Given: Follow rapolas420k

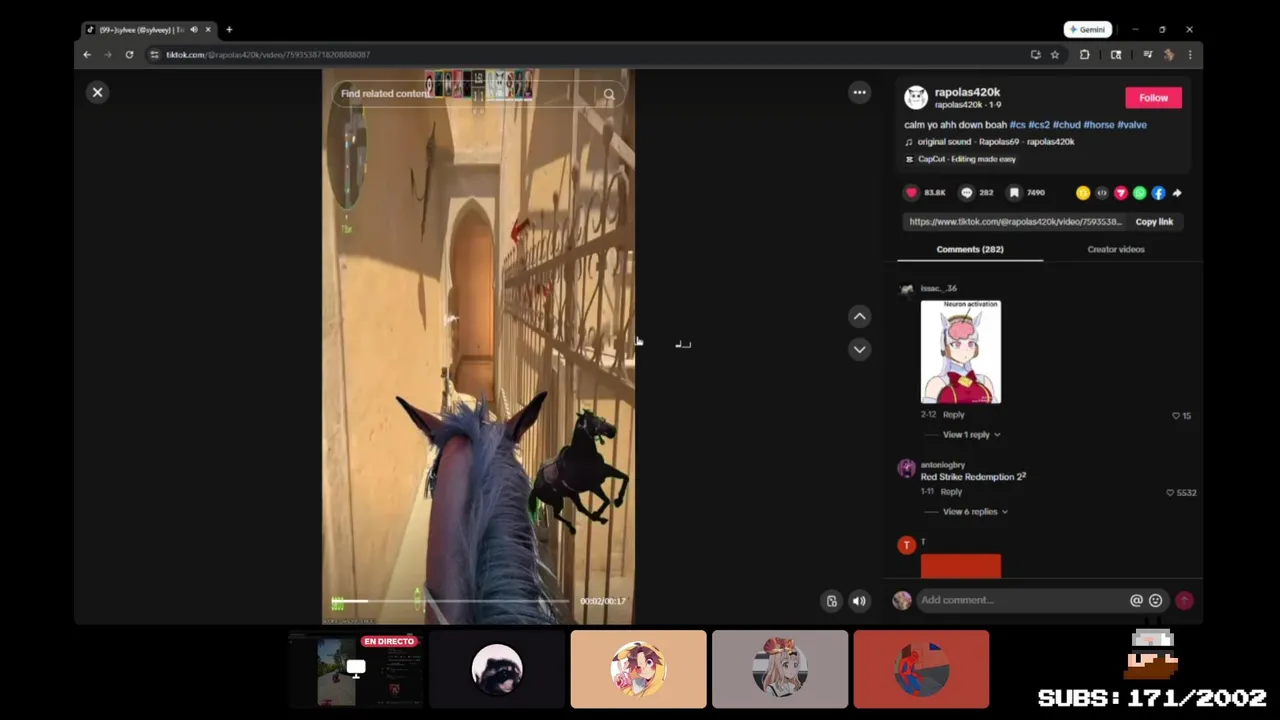Looking at the screenshot, I should [x=1153, y=97].
